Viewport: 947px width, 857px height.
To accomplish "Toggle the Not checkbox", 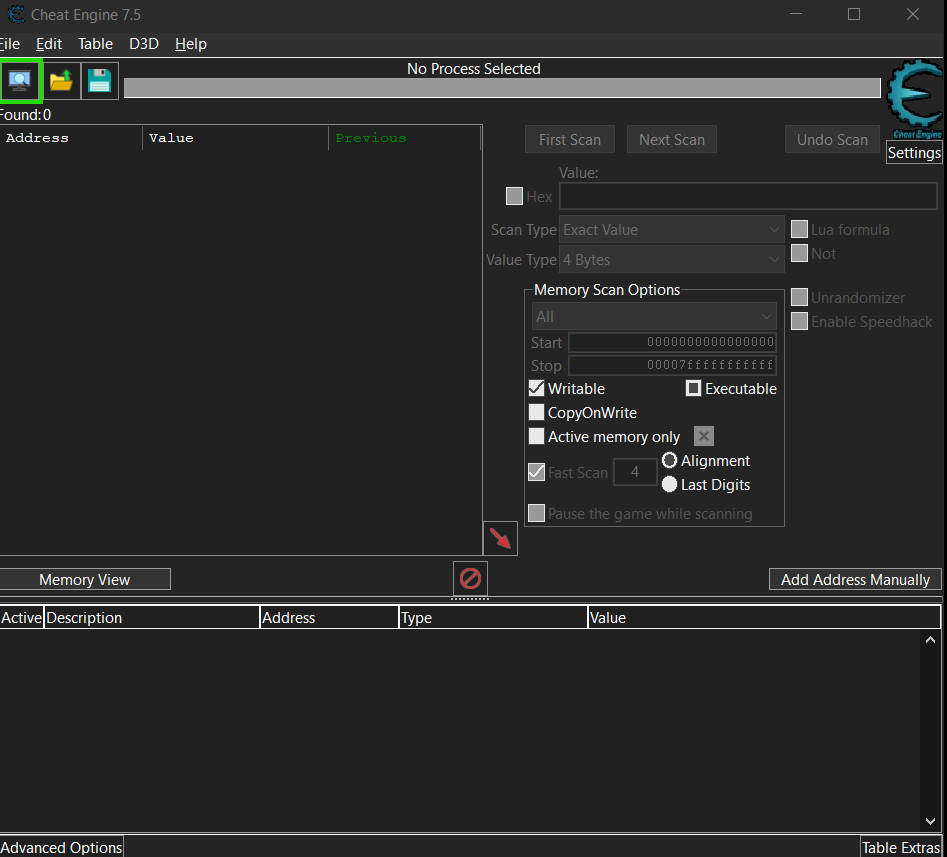I will point(800,253).
